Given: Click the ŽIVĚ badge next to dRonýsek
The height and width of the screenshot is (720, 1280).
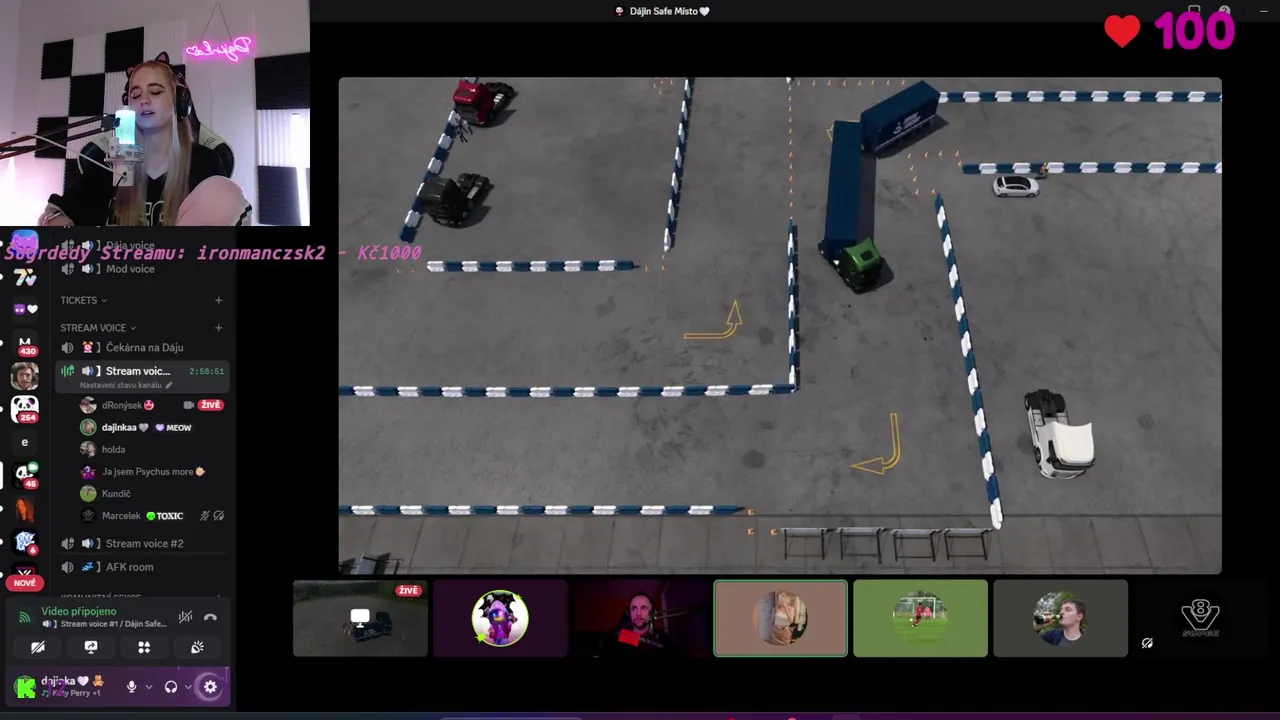Looking at the screenshot, I should tap(210, 405).
